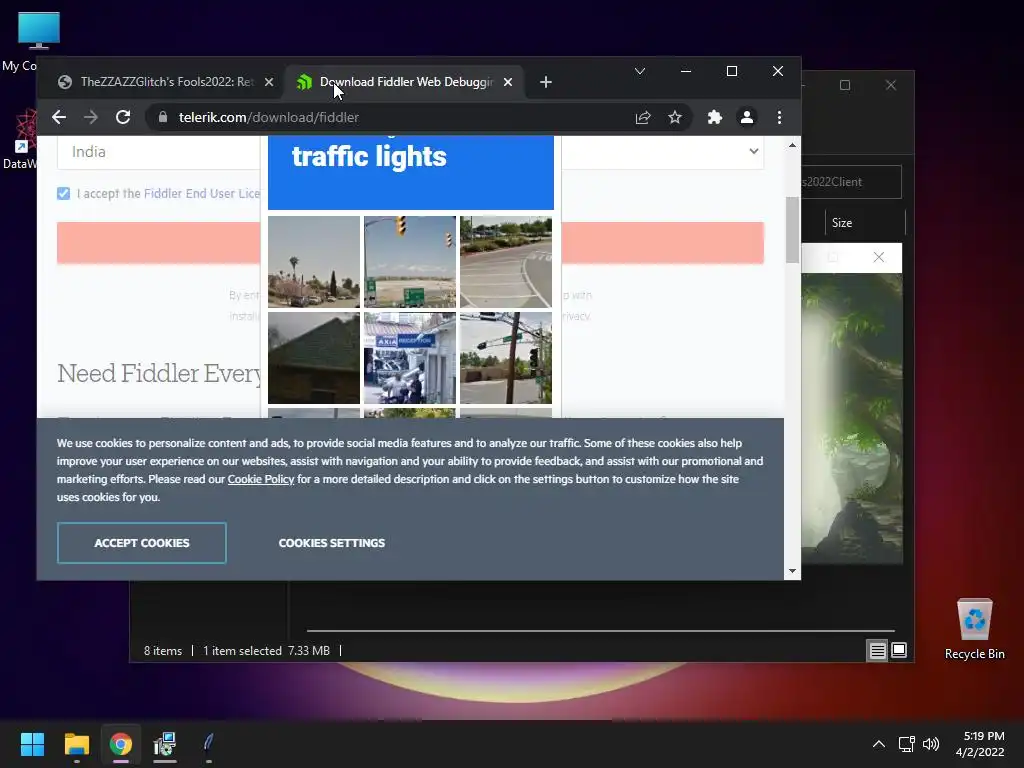Click the vertical scrollbar thumb in Chrome

792,230
